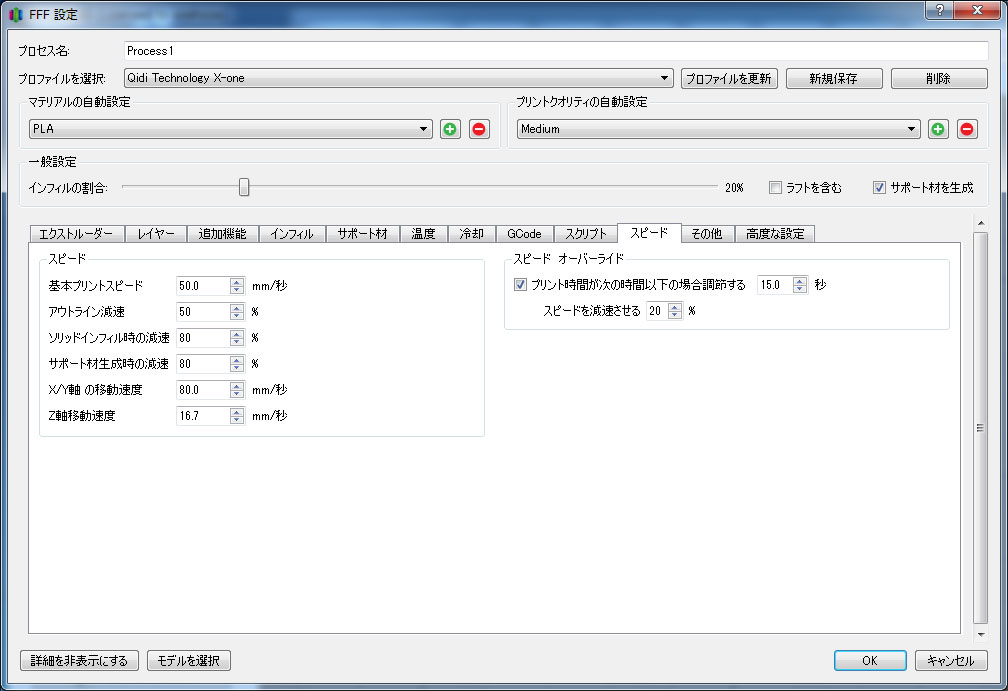Screen dimensions: 1008x691
Task: Click the help question mark in title bar
Action: coord(938,9)
